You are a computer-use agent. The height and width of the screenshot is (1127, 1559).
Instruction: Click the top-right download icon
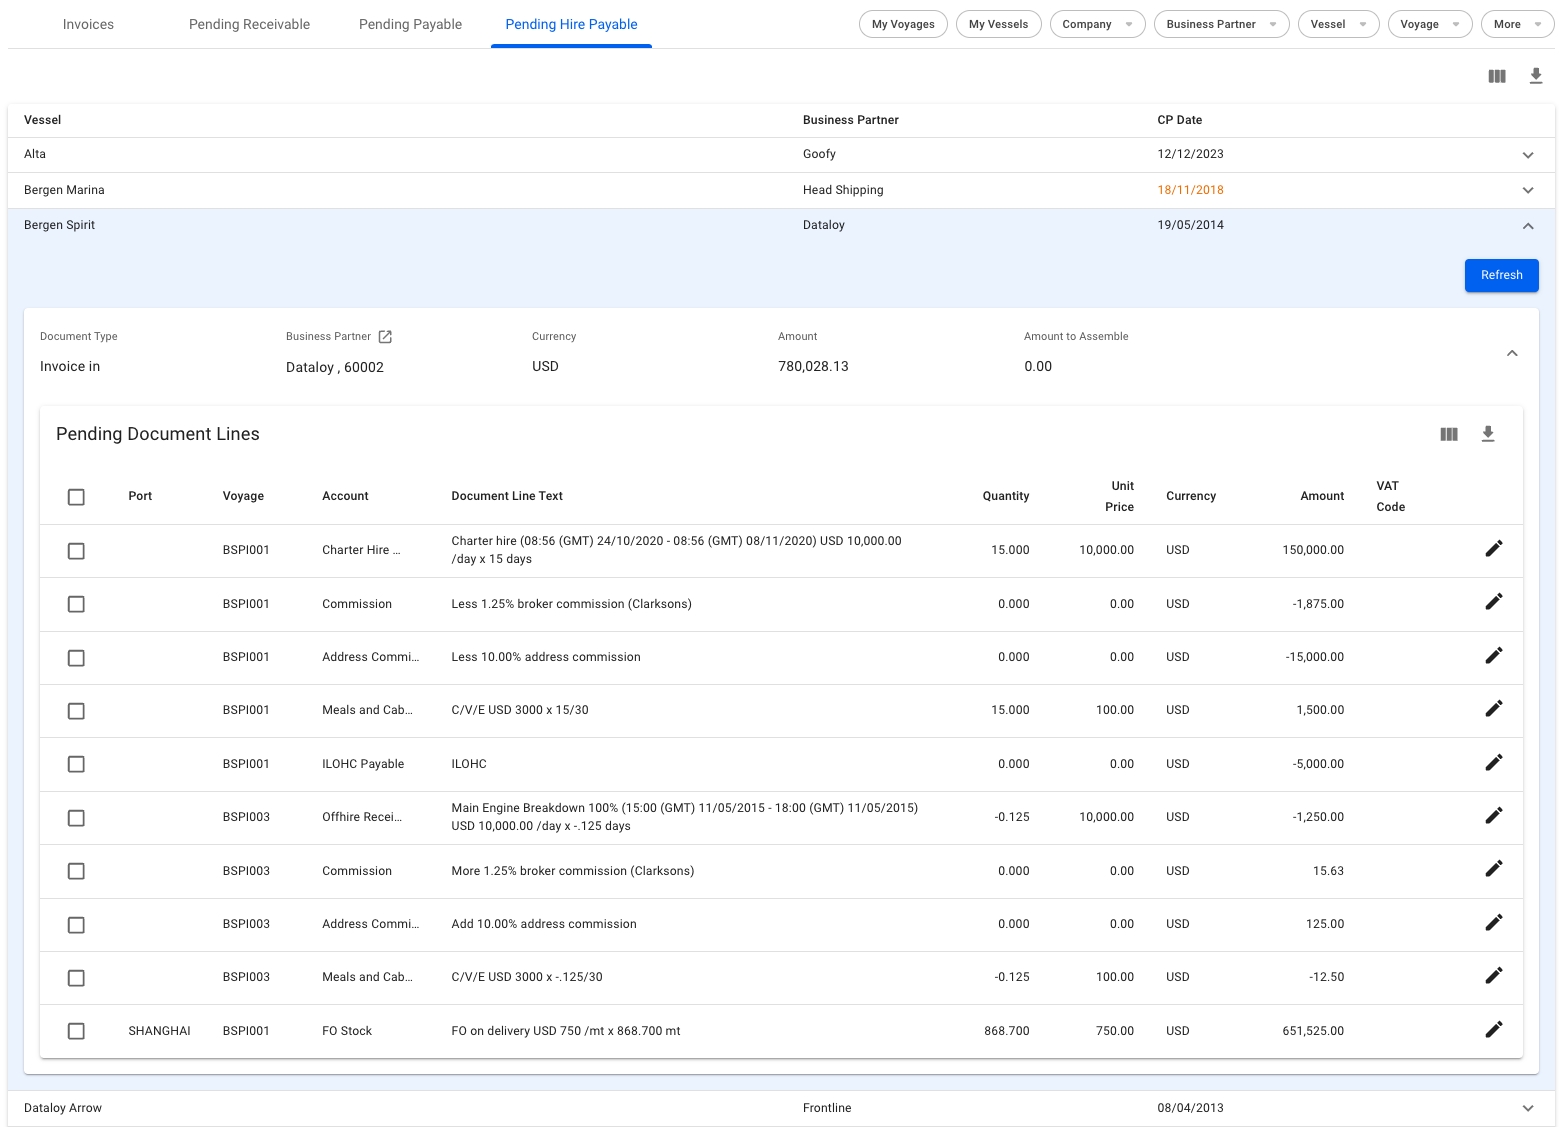[x=1536, y=76]
